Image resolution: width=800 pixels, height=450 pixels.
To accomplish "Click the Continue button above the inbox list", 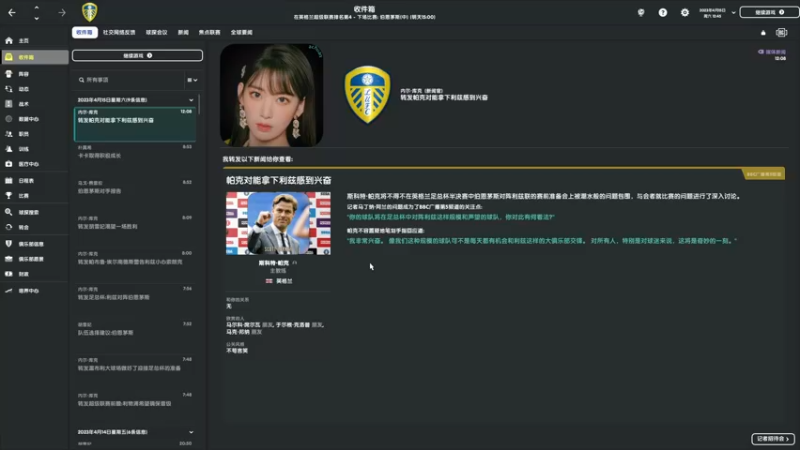I will [137, 55].
